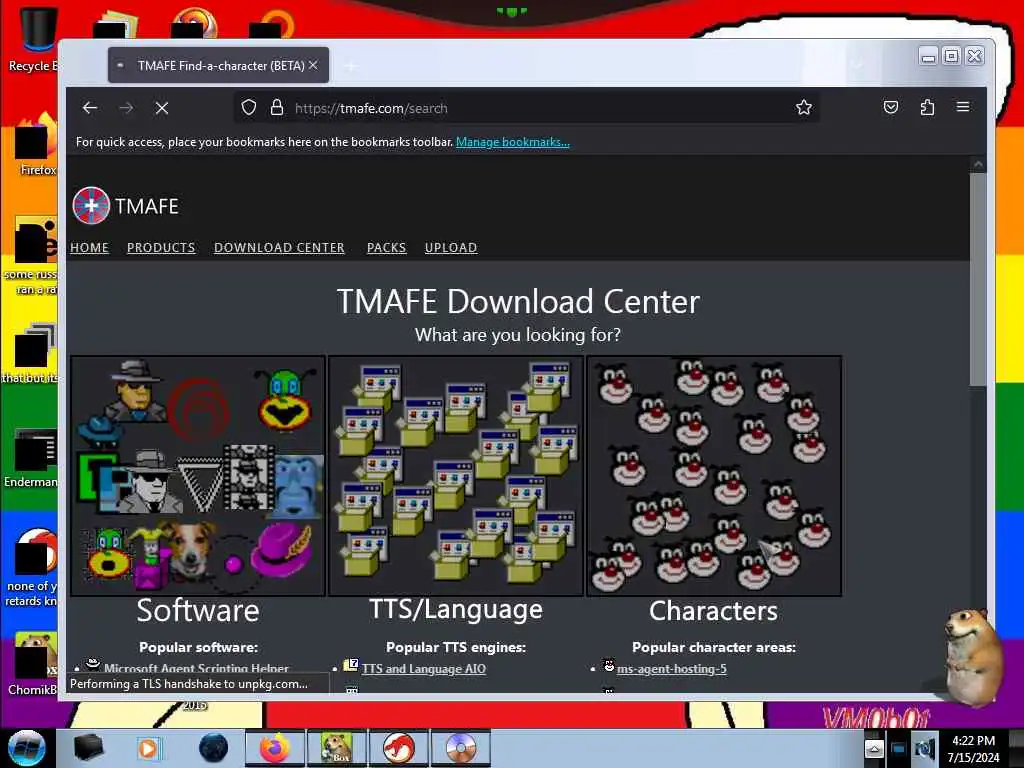1024x768 pixels.
Task: Open the Characters heading
Action: tap(714, 611)
